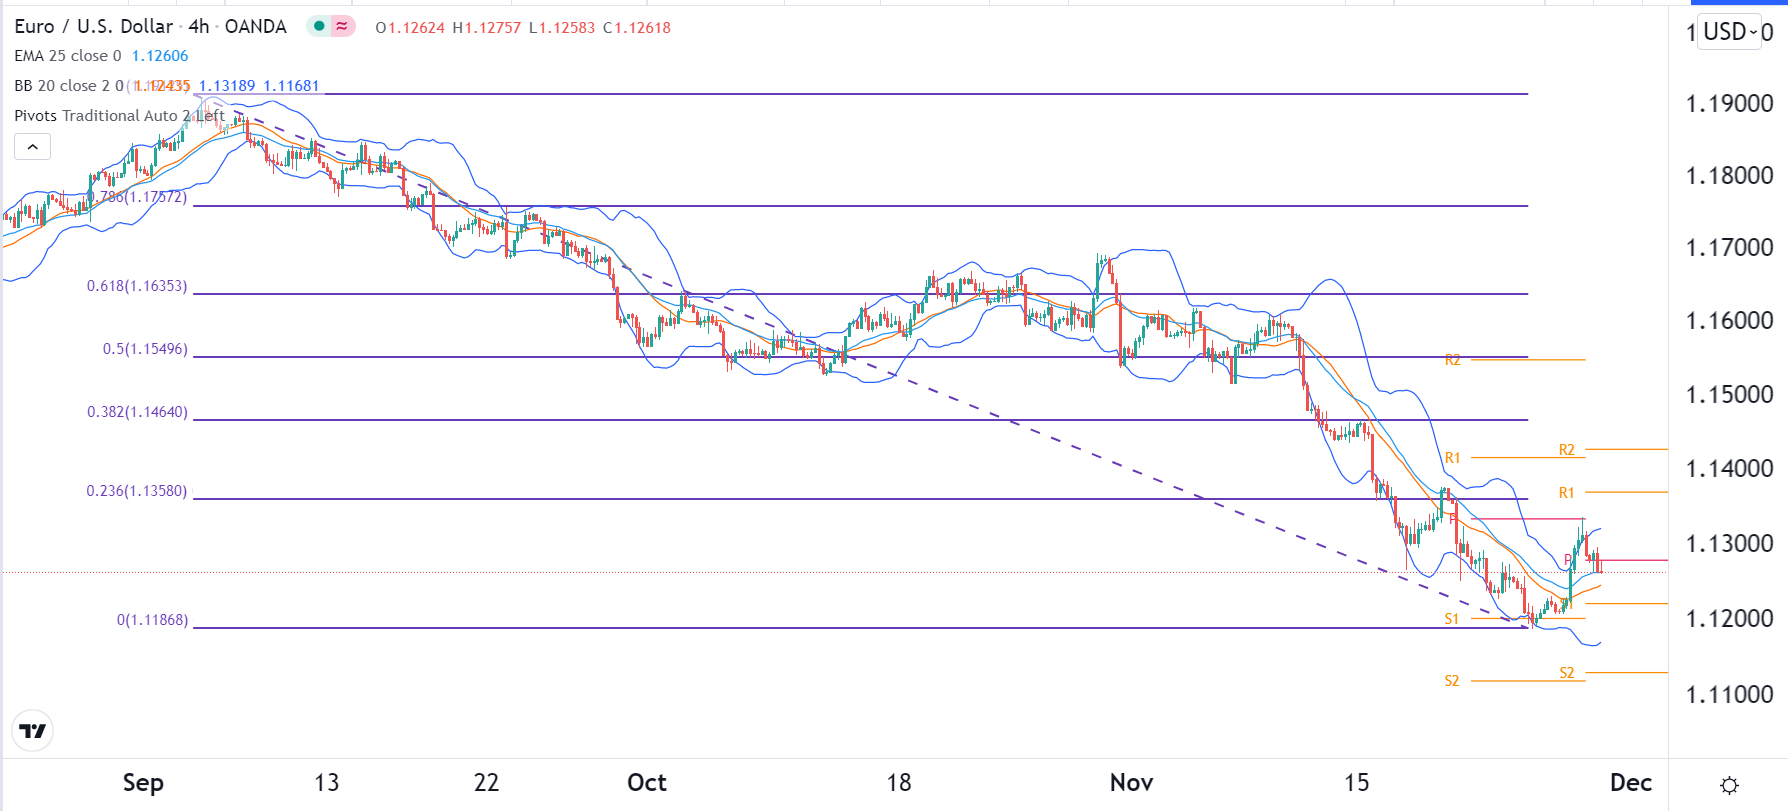Click the TradingView logo icon
This screenshot has height=811, width=1788.
pyautogui.click(x=33, y=731)
